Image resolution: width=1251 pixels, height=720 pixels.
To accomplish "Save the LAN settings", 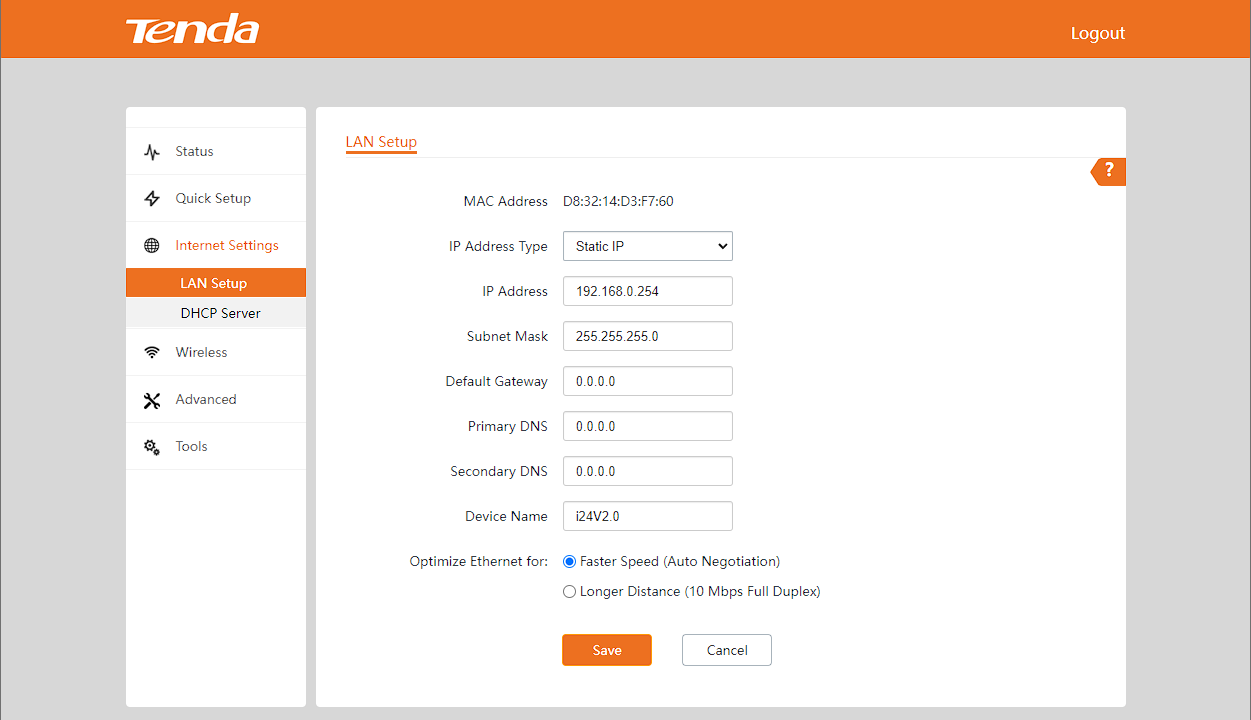I will 607,650.
